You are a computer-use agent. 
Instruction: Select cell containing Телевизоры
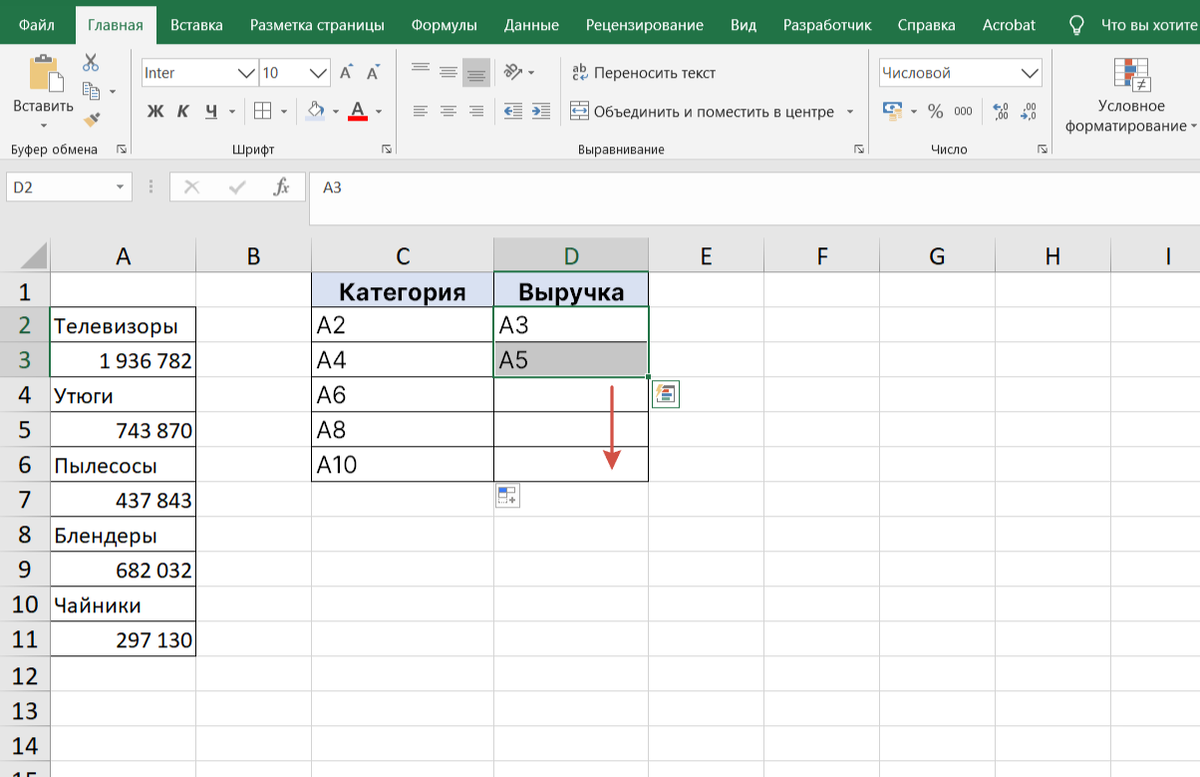[x=123, y=325]
